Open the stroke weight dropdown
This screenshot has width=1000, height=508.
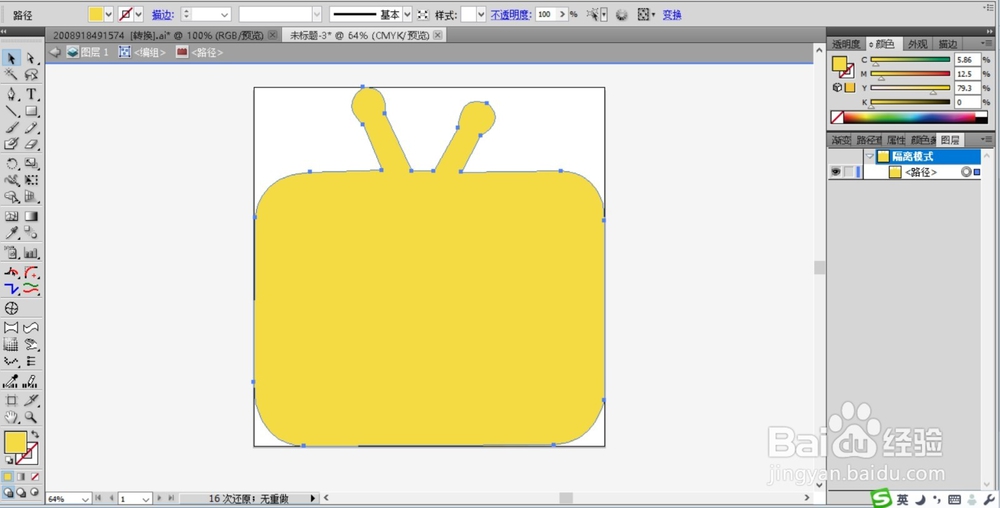225,14
